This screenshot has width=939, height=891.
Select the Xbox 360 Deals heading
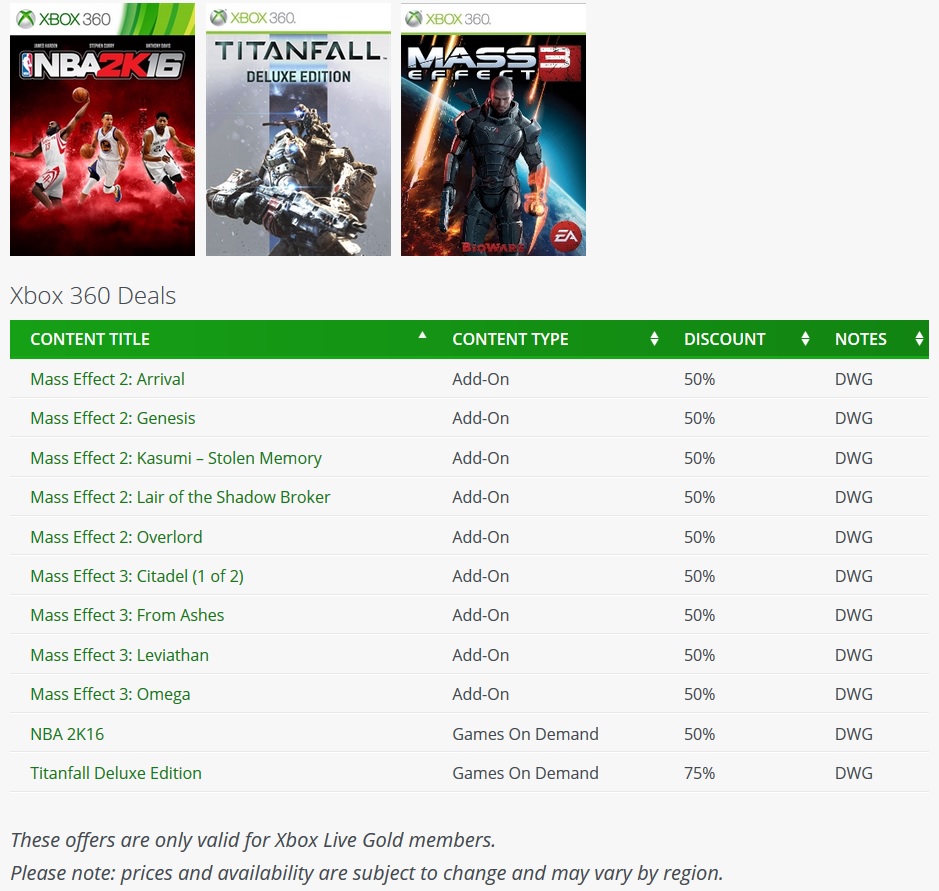(x=93, y=295)
